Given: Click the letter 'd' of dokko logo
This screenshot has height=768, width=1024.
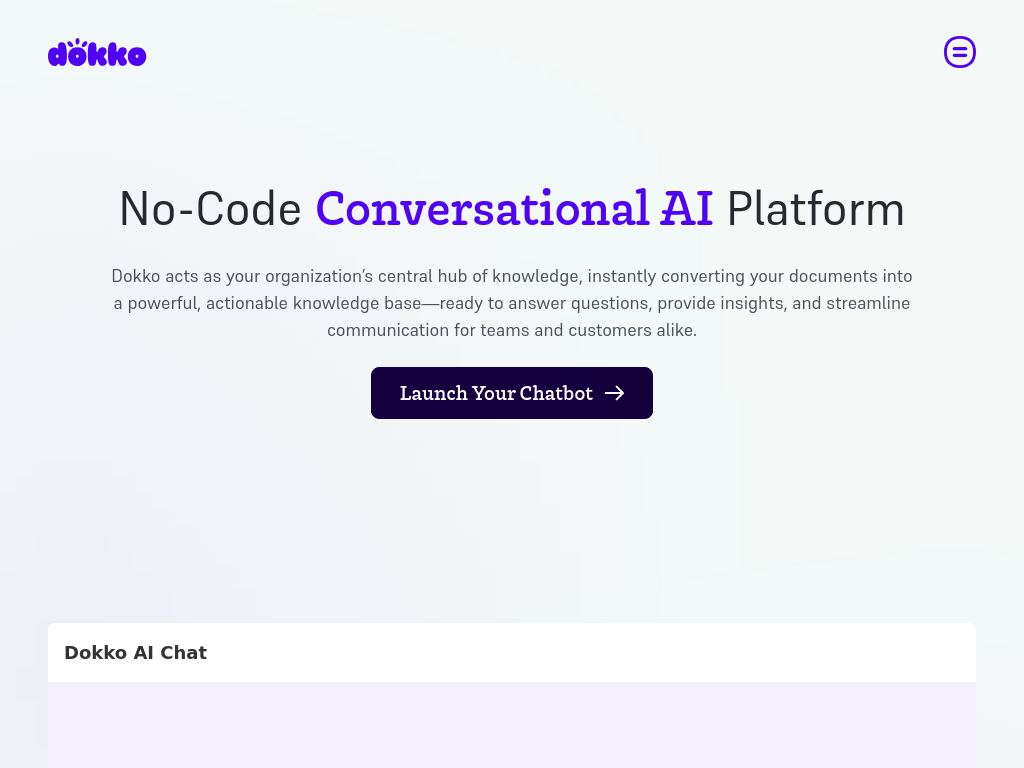Looking at the screenshot, I should (57, 54).
